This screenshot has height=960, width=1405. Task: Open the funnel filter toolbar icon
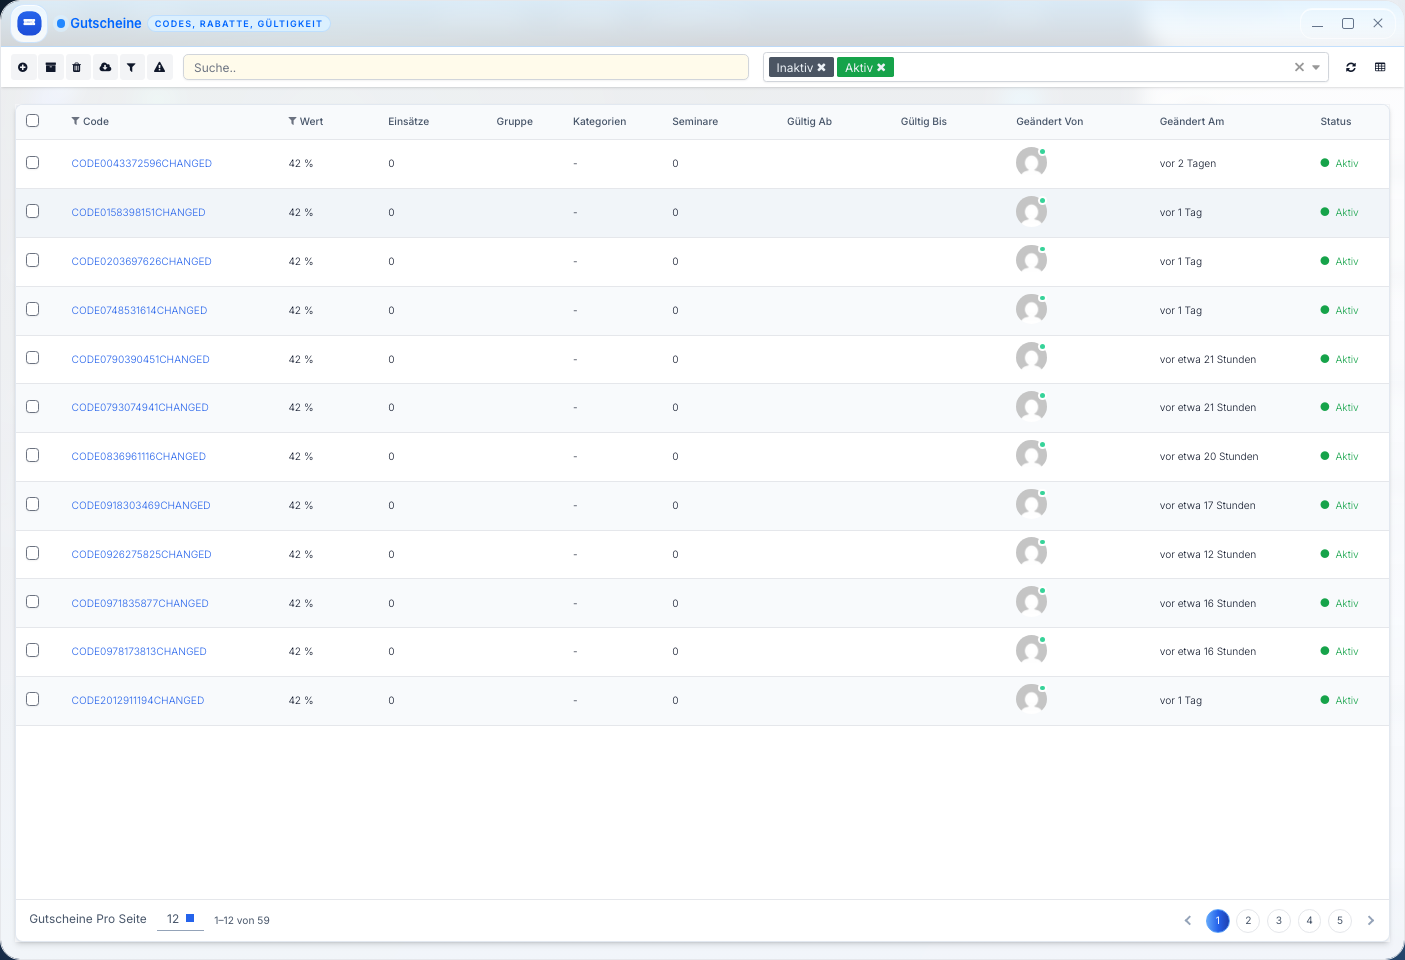[x=131, y=67]
